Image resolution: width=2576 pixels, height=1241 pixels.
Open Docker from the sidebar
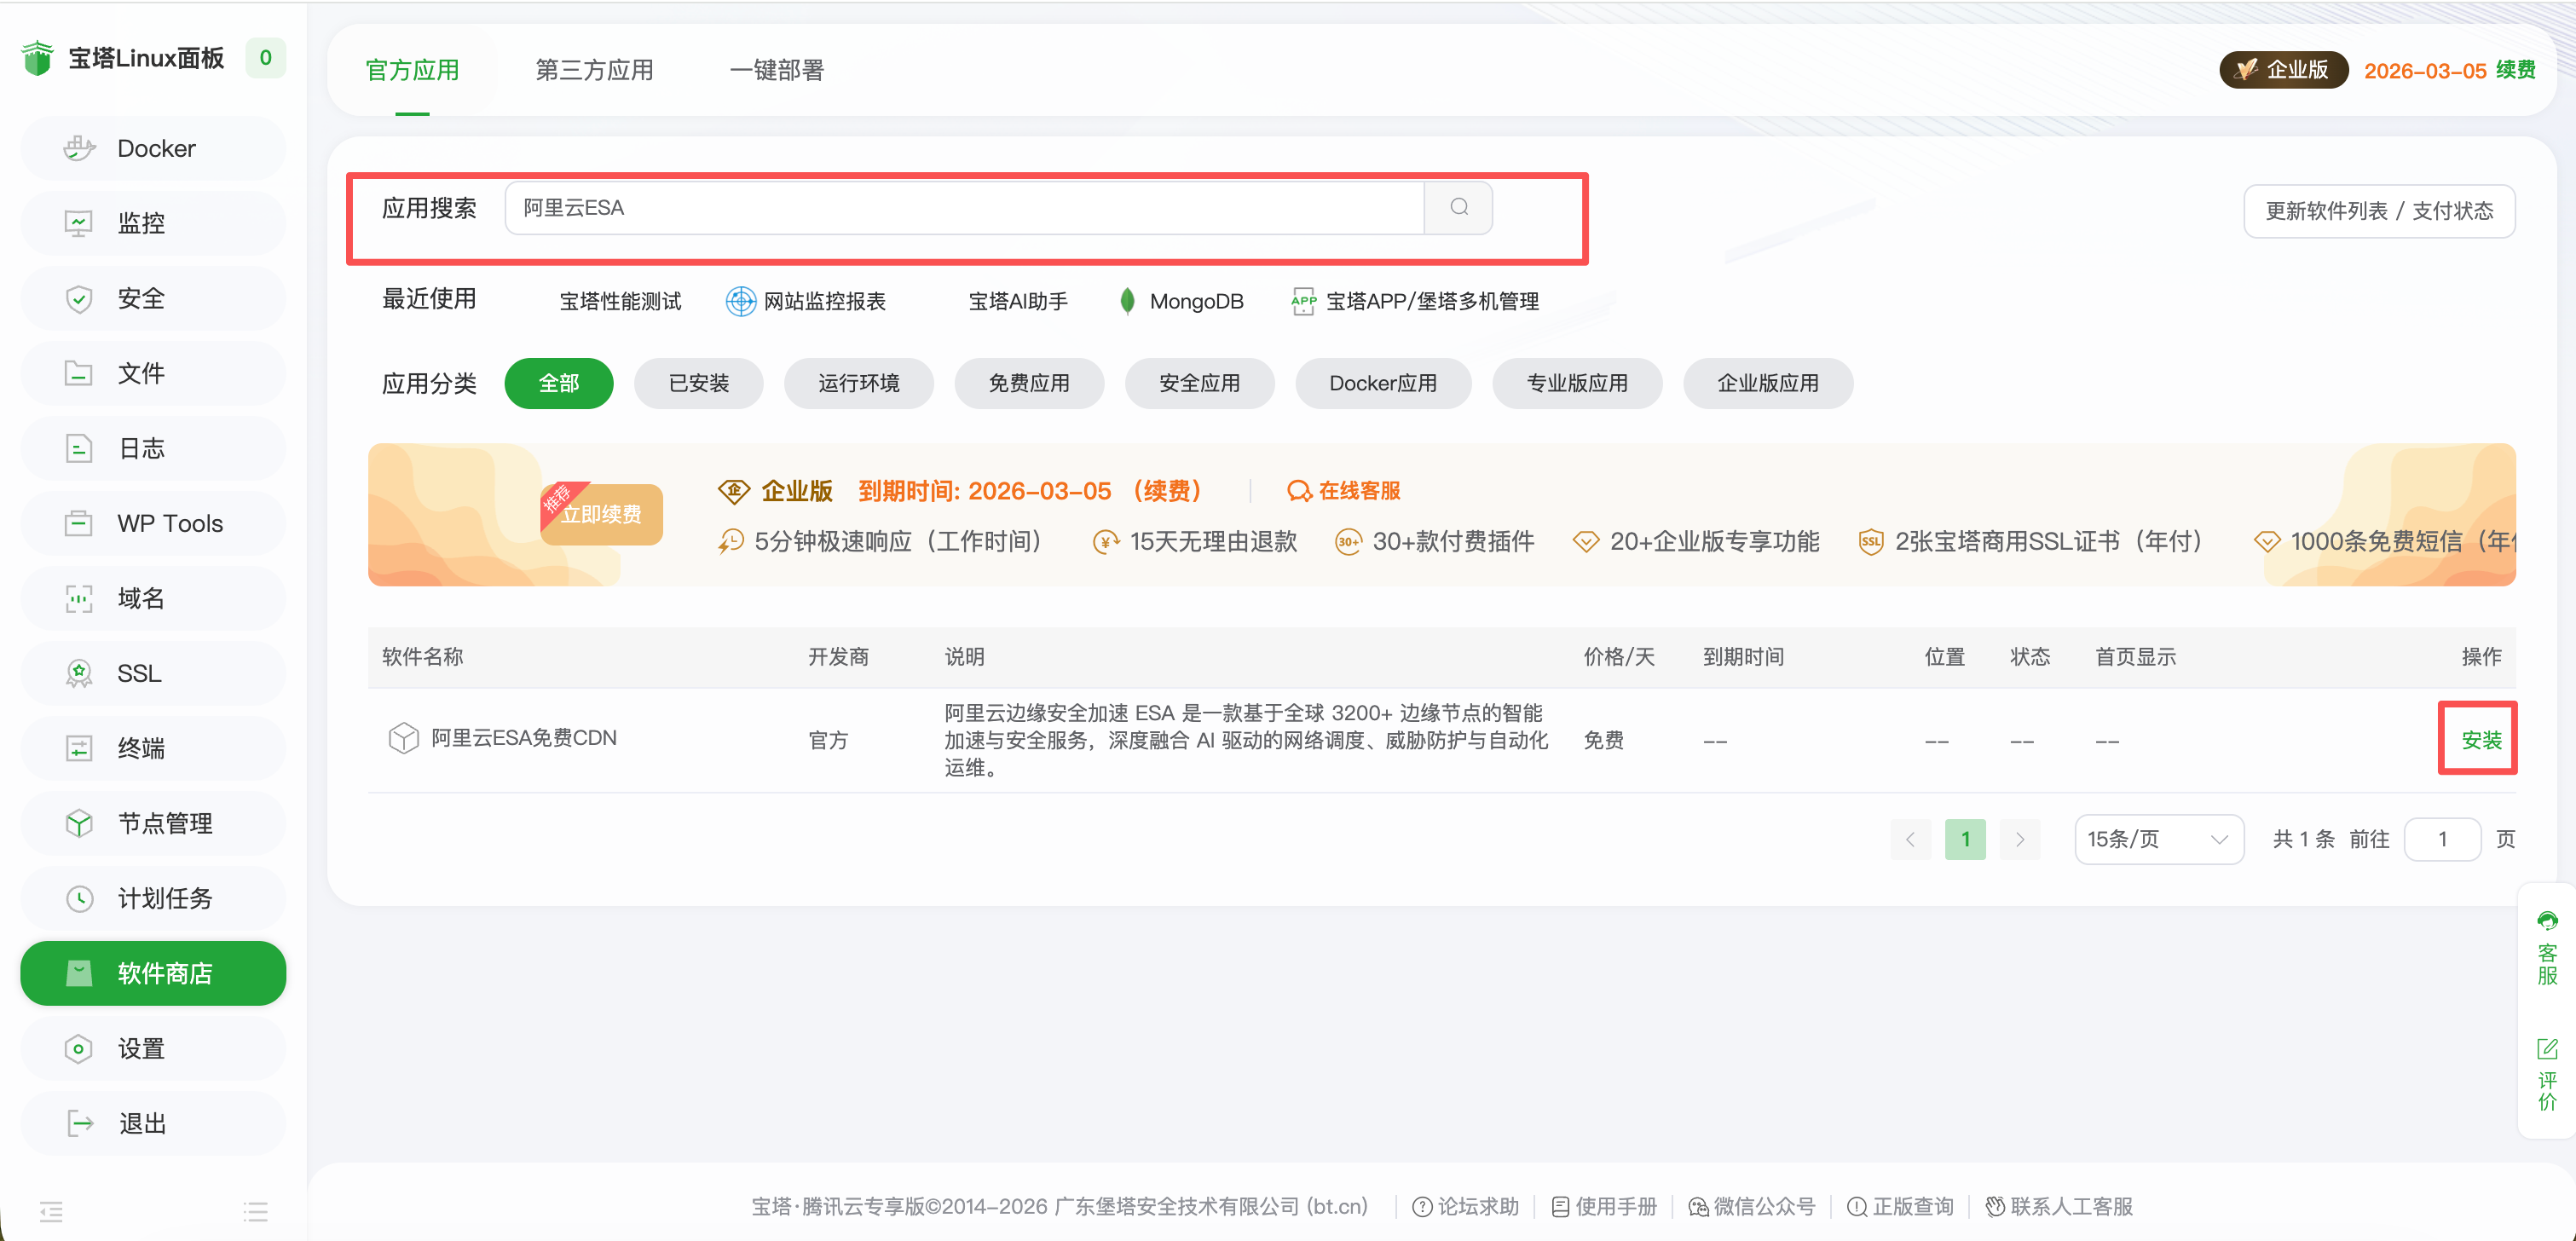pyautogui.click(x=154, y=148)
